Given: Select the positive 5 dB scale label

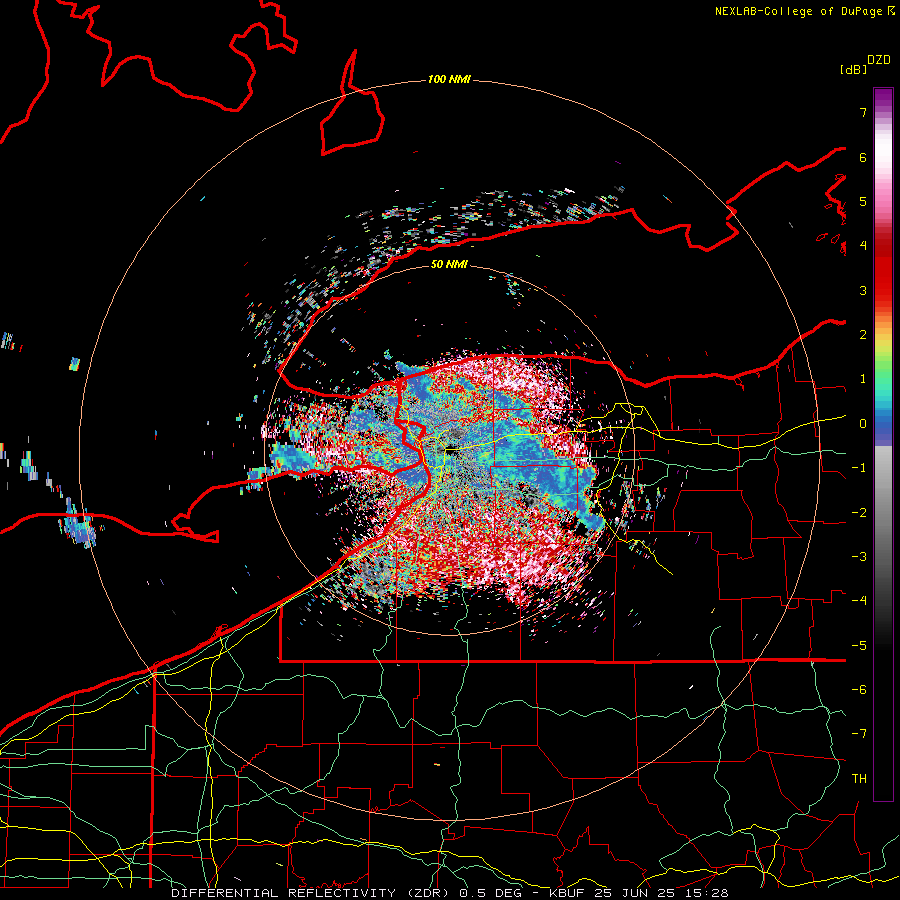Looking at the screenshot, I should tap(863, 201).
